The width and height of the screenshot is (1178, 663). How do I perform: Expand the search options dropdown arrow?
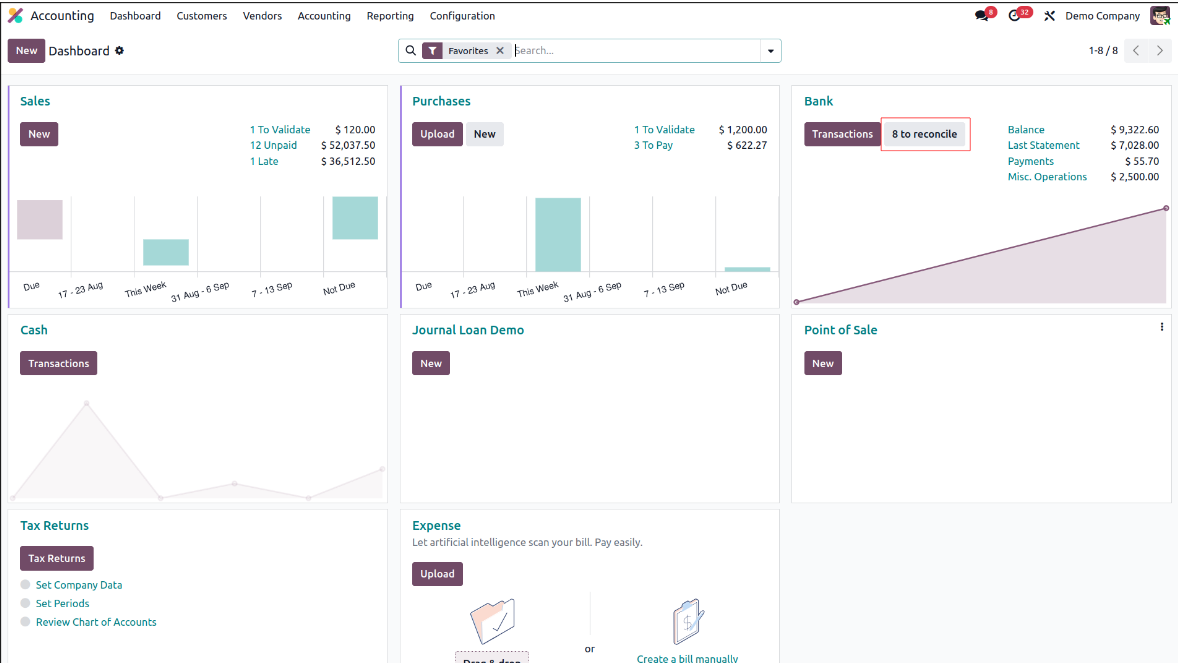(770, 51)
